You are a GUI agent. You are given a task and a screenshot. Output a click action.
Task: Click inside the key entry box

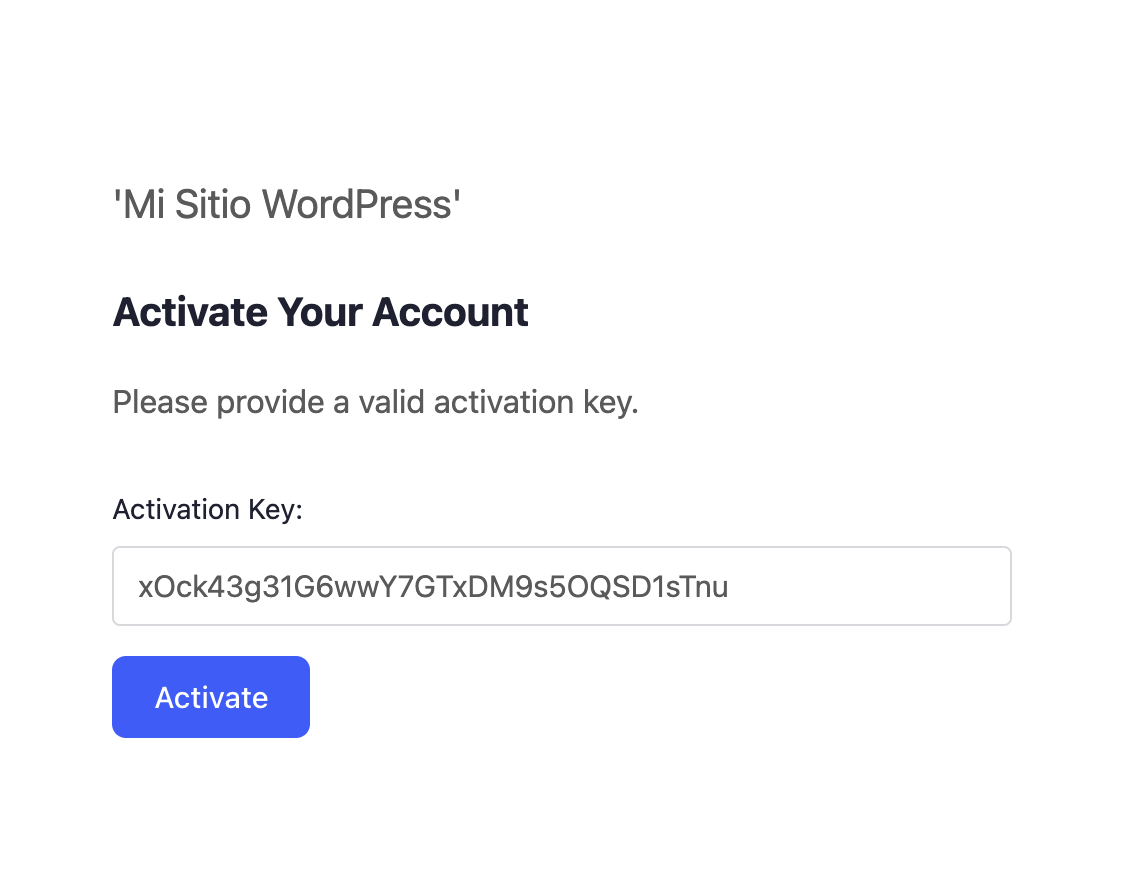(x=561, y=586)
